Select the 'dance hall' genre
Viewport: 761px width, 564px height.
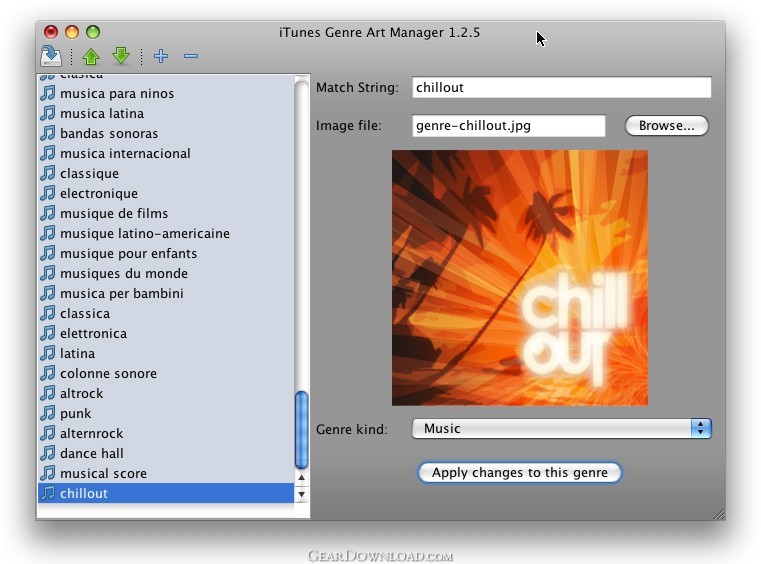pyautogui.click(x=166, y=453)
